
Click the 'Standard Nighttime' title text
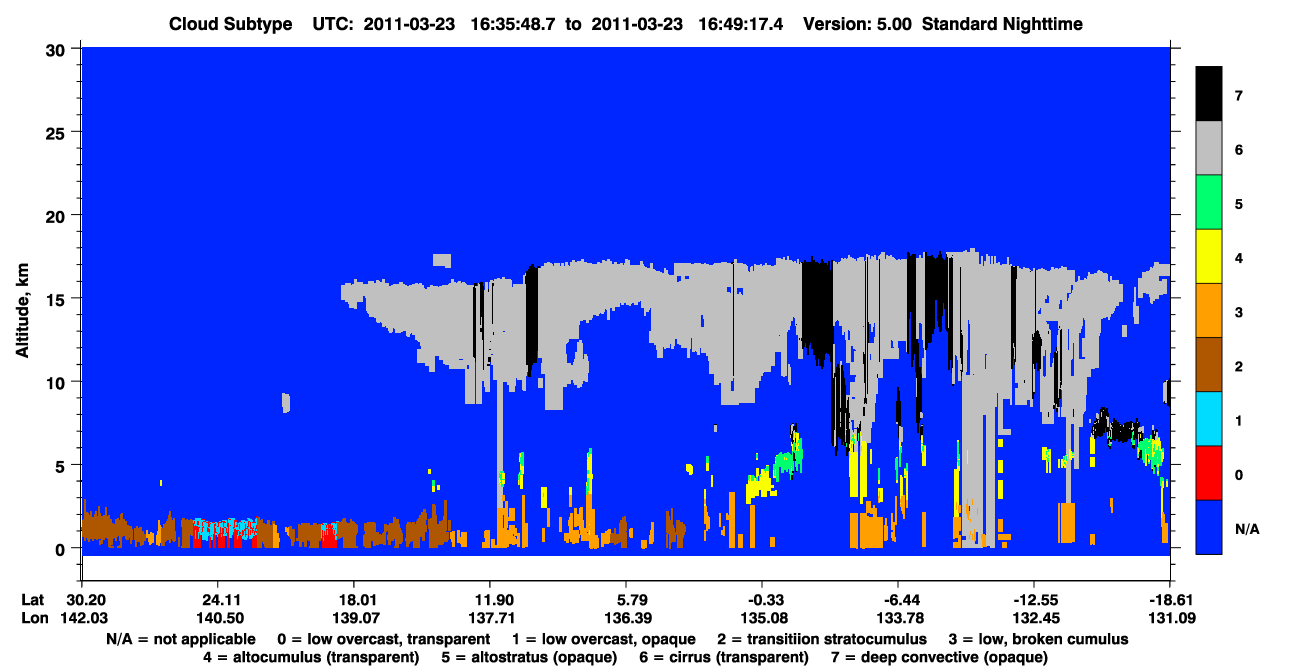(1001, 24)
